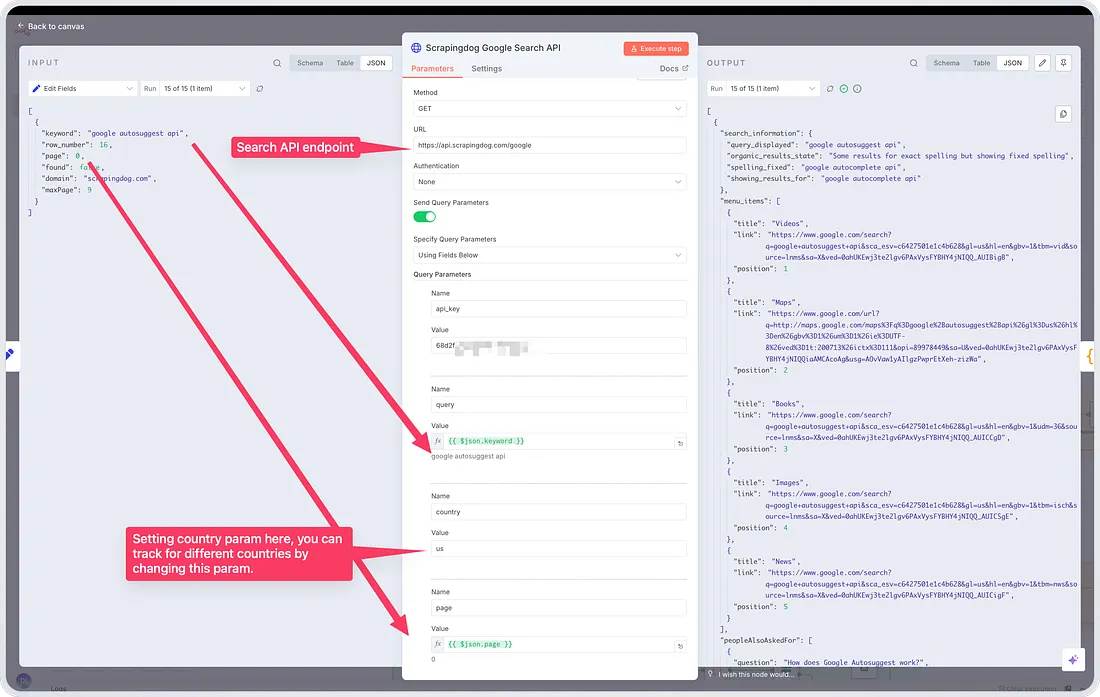Viewport: 1100px width, 697px height.
Task: Pin the output data with the pin icon
Action: pyautogui.click(x=1064, y=63)
